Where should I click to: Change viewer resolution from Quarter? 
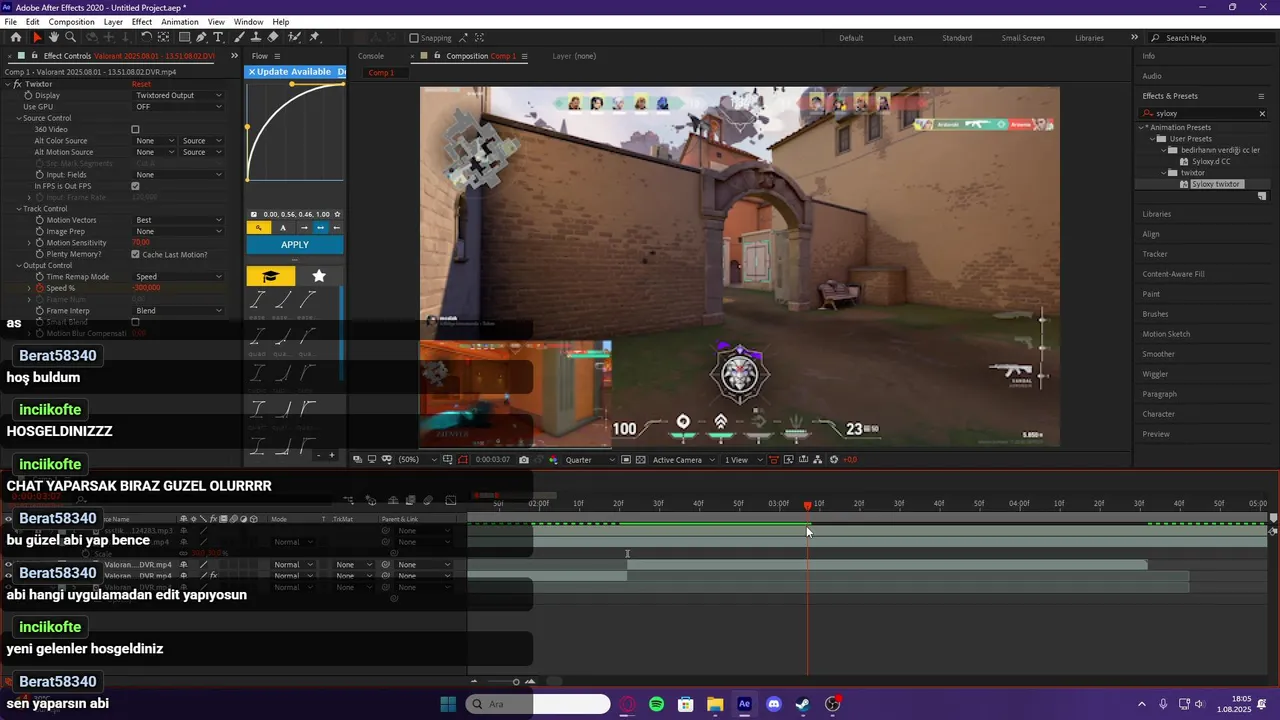tap(590, 459)
